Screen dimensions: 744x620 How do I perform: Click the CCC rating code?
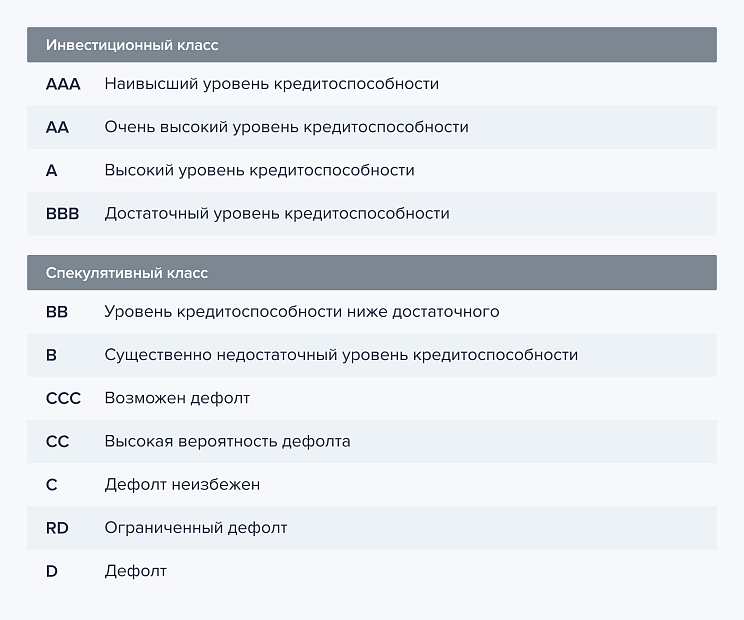tap(64, 398)
